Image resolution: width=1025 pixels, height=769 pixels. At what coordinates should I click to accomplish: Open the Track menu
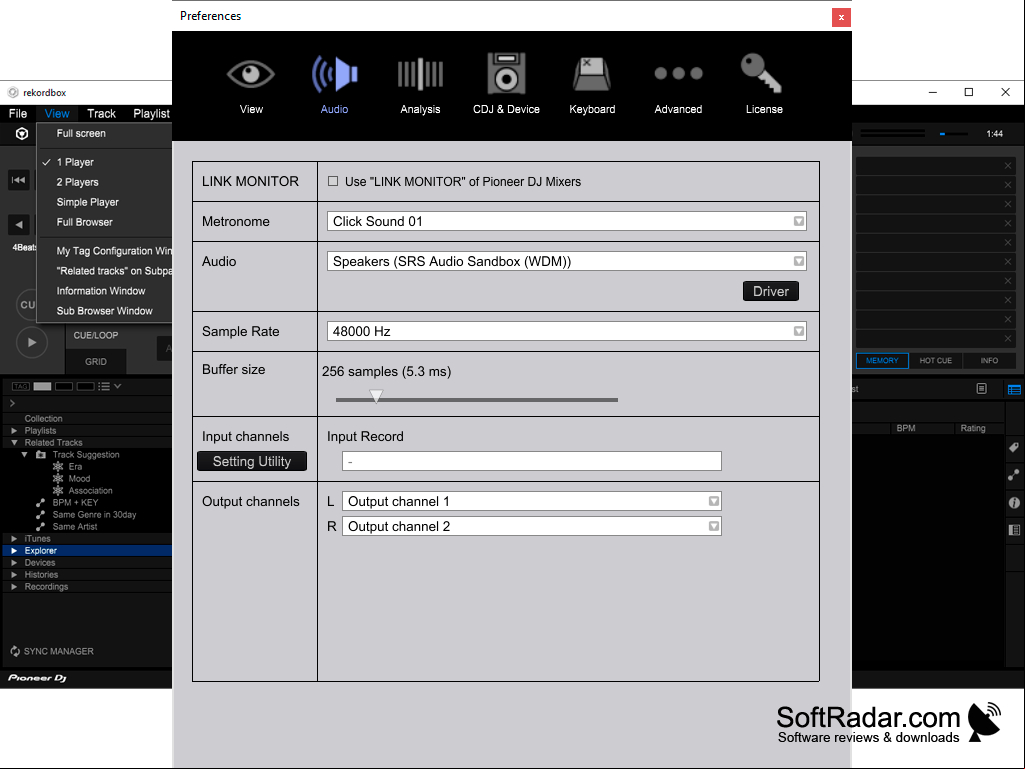pyautogui.click(x=101, y=114)
